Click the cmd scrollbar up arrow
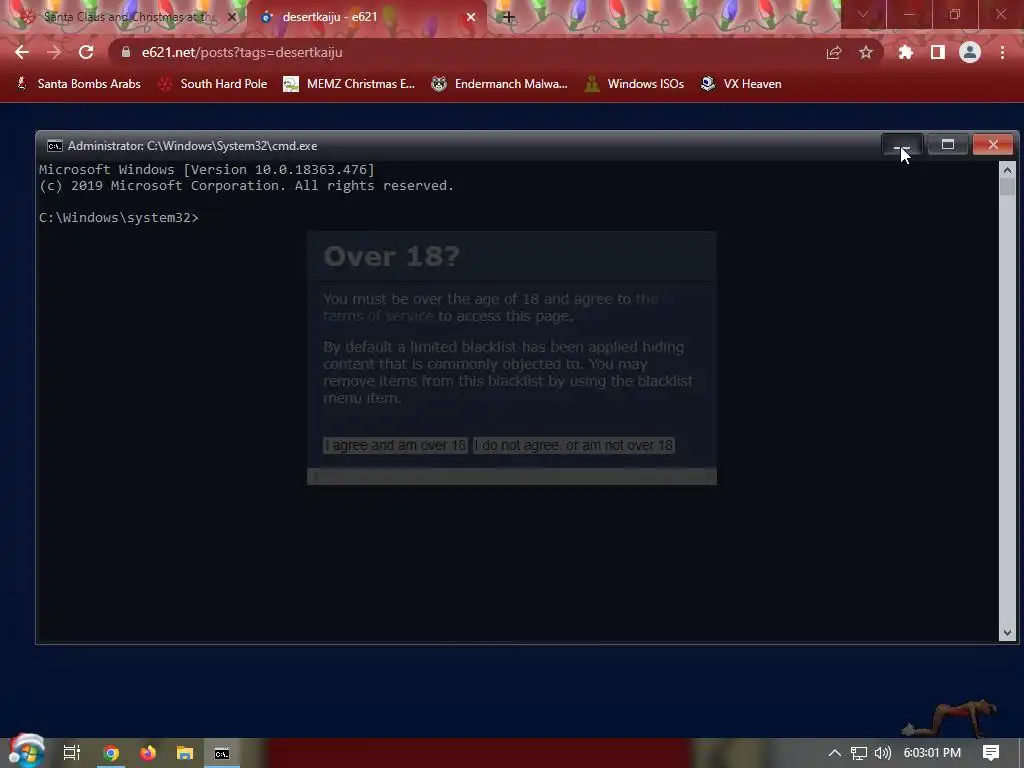The height and width of the screenshot is (768, 1024). [1007, 170]
